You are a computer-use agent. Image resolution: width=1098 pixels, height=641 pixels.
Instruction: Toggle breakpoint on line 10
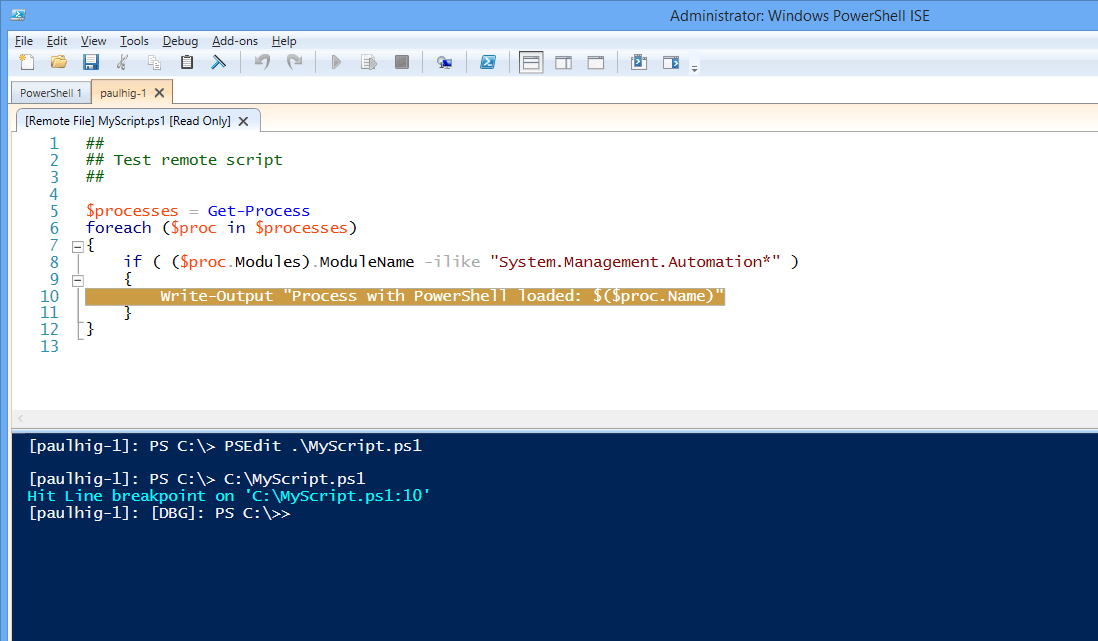(x=400, y=295)
